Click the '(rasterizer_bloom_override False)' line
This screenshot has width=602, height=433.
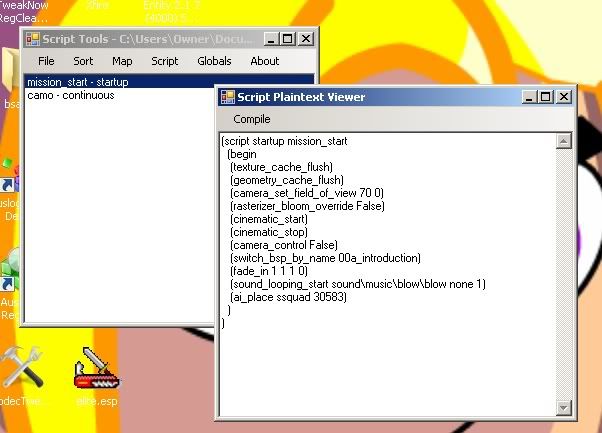[x=307, y=206]
